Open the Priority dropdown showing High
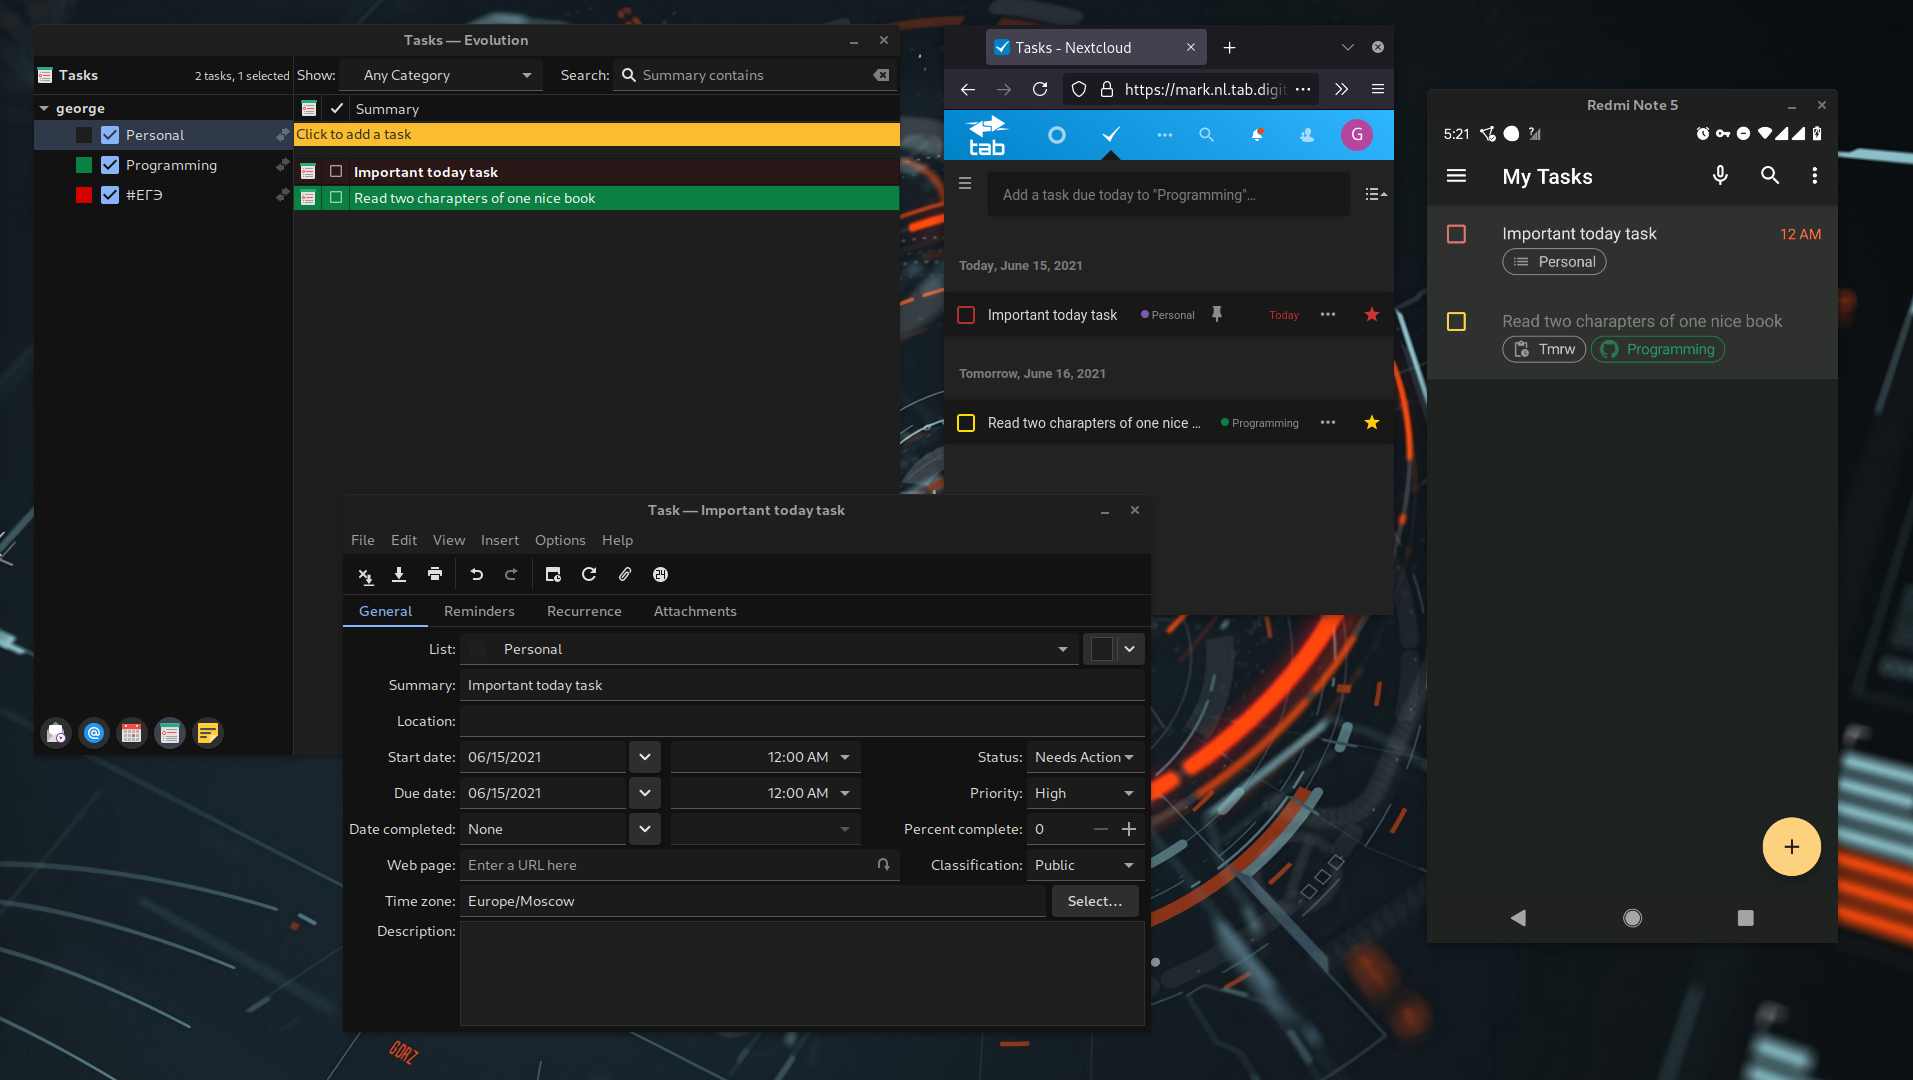Screen dimensions: 1913x1080 (x=1084, y=792)
